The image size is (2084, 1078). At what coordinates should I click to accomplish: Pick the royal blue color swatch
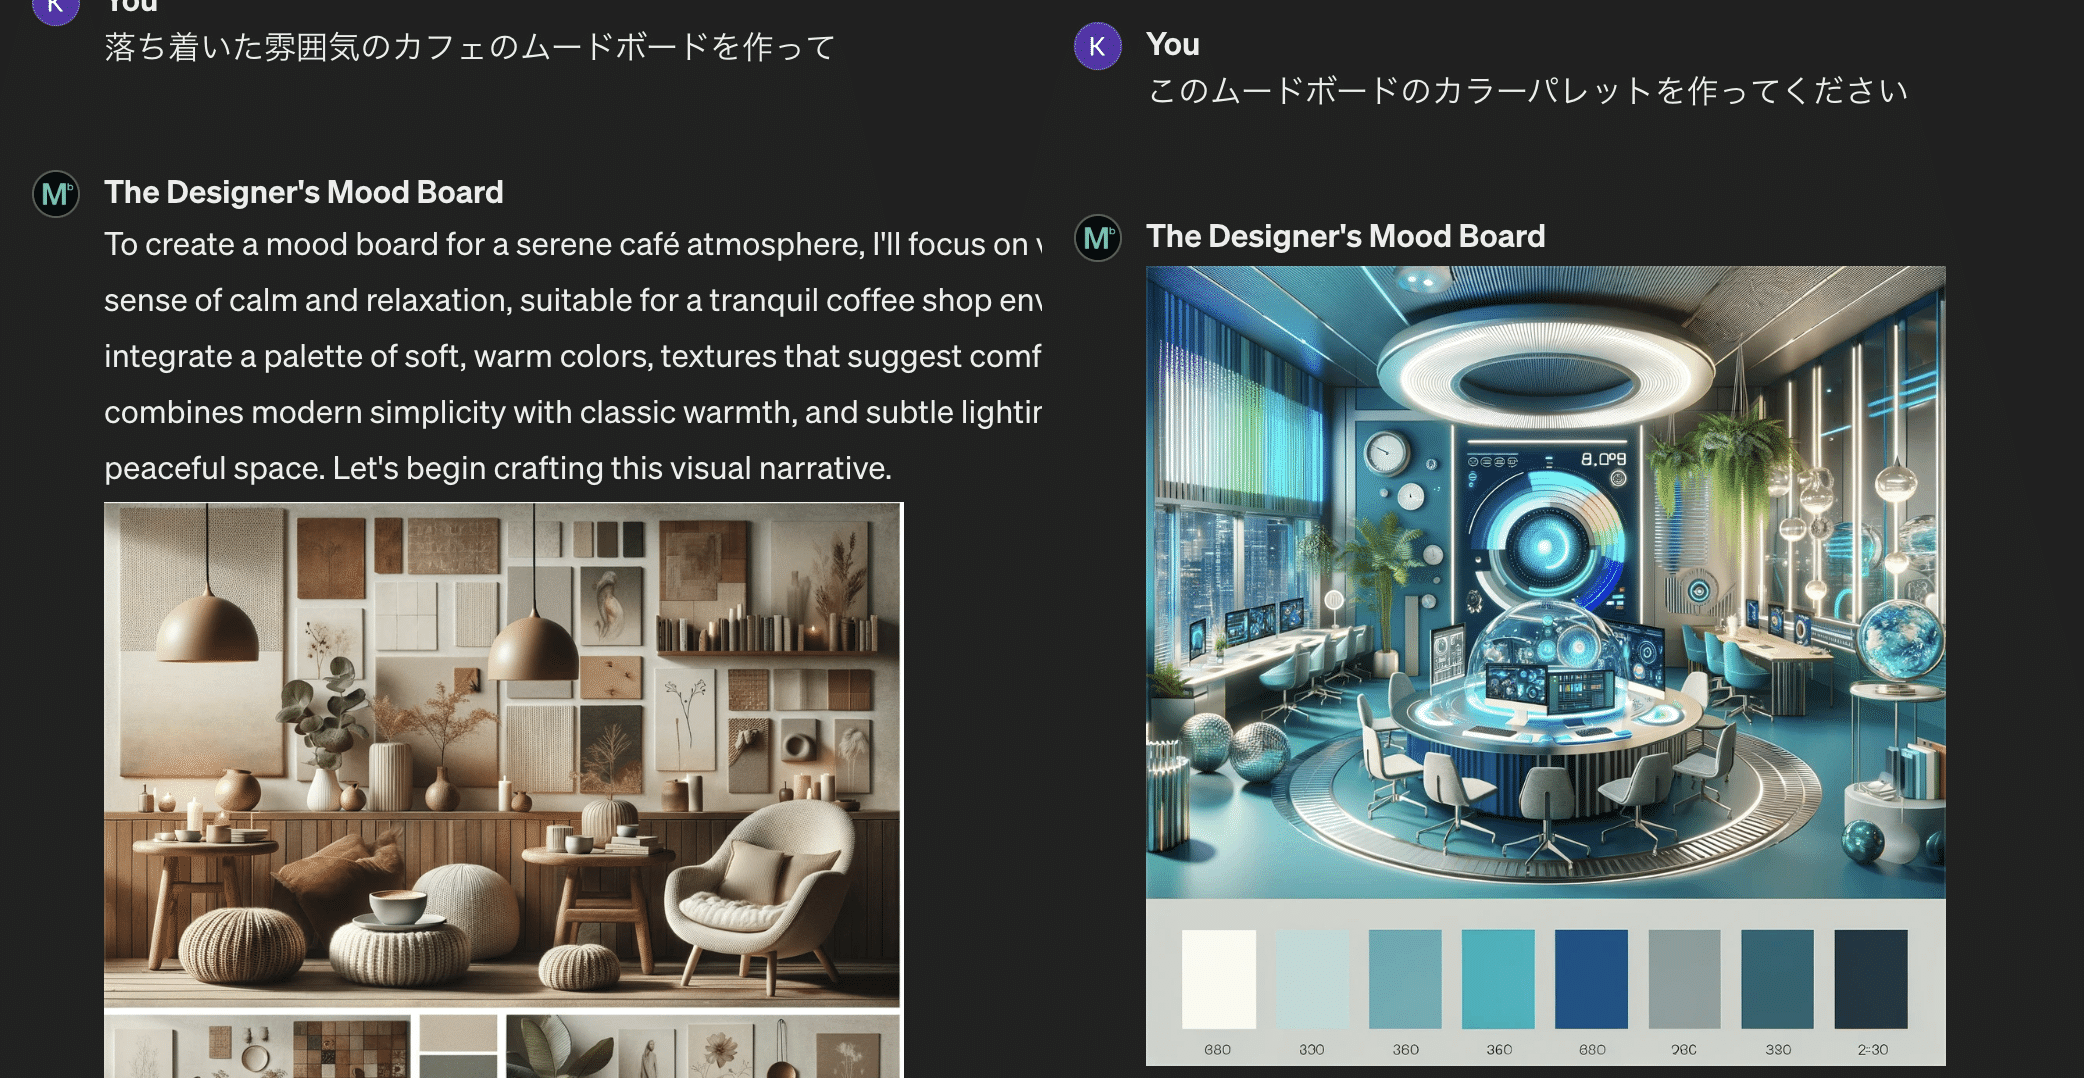click(1591, 979)
